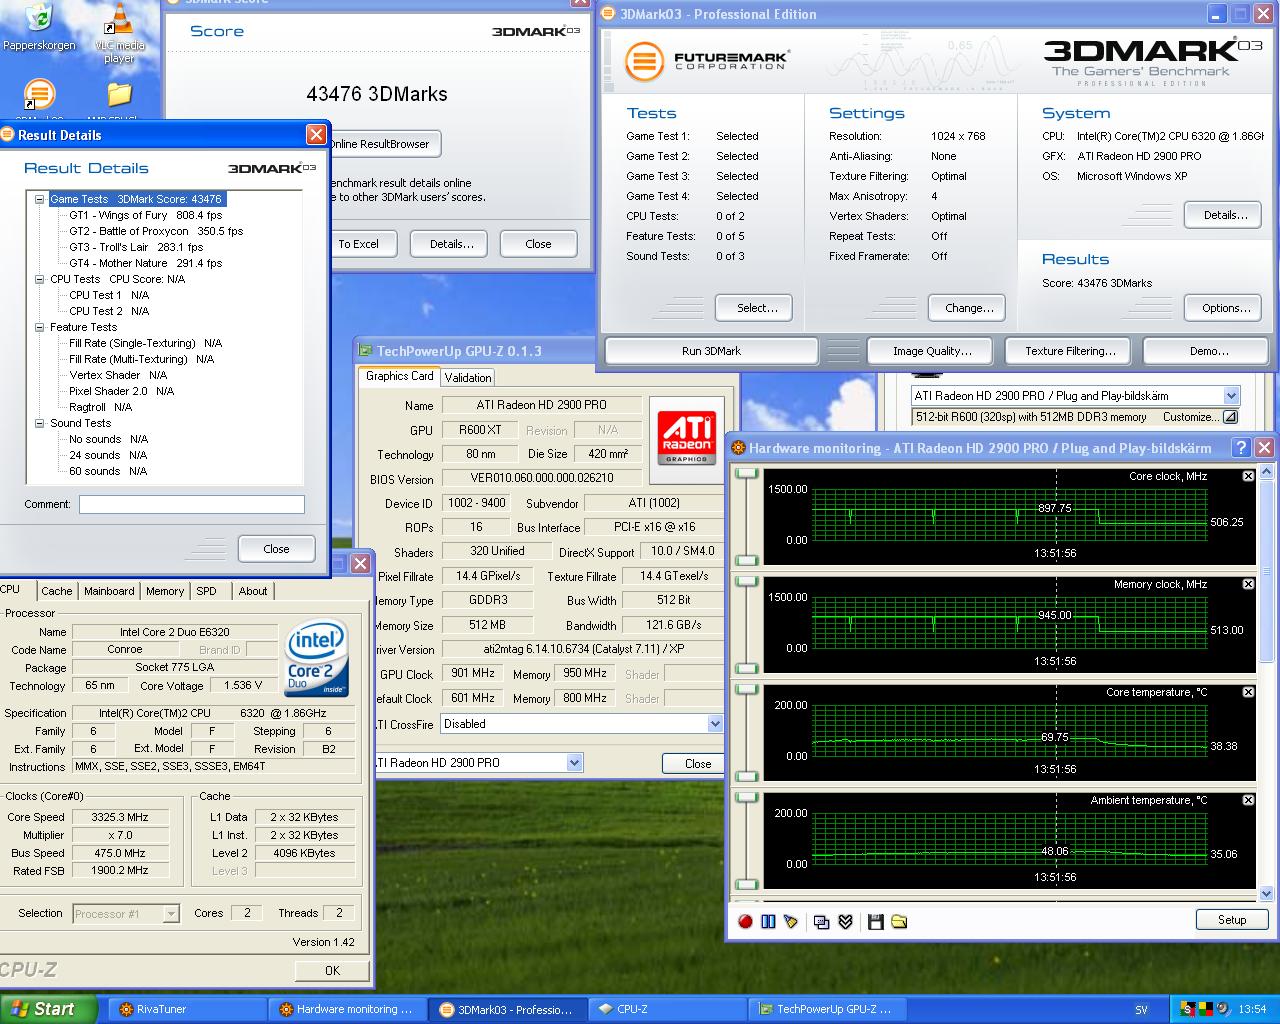
Task: Open the RivaTuner display adapter dropdown
Action: point(1231,396)
